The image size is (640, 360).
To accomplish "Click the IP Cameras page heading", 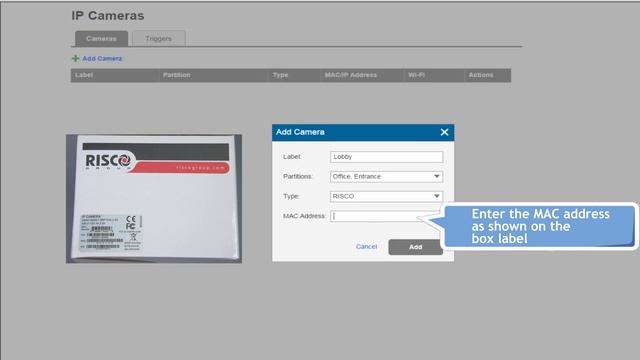I will click(108, 16).
